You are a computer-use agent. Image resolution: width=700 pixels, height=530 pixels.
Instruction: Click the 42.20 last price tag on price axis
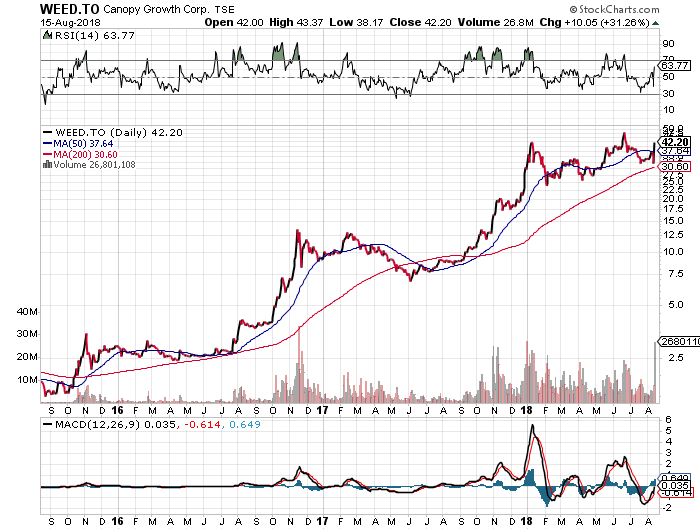click(x=675, y=142)
